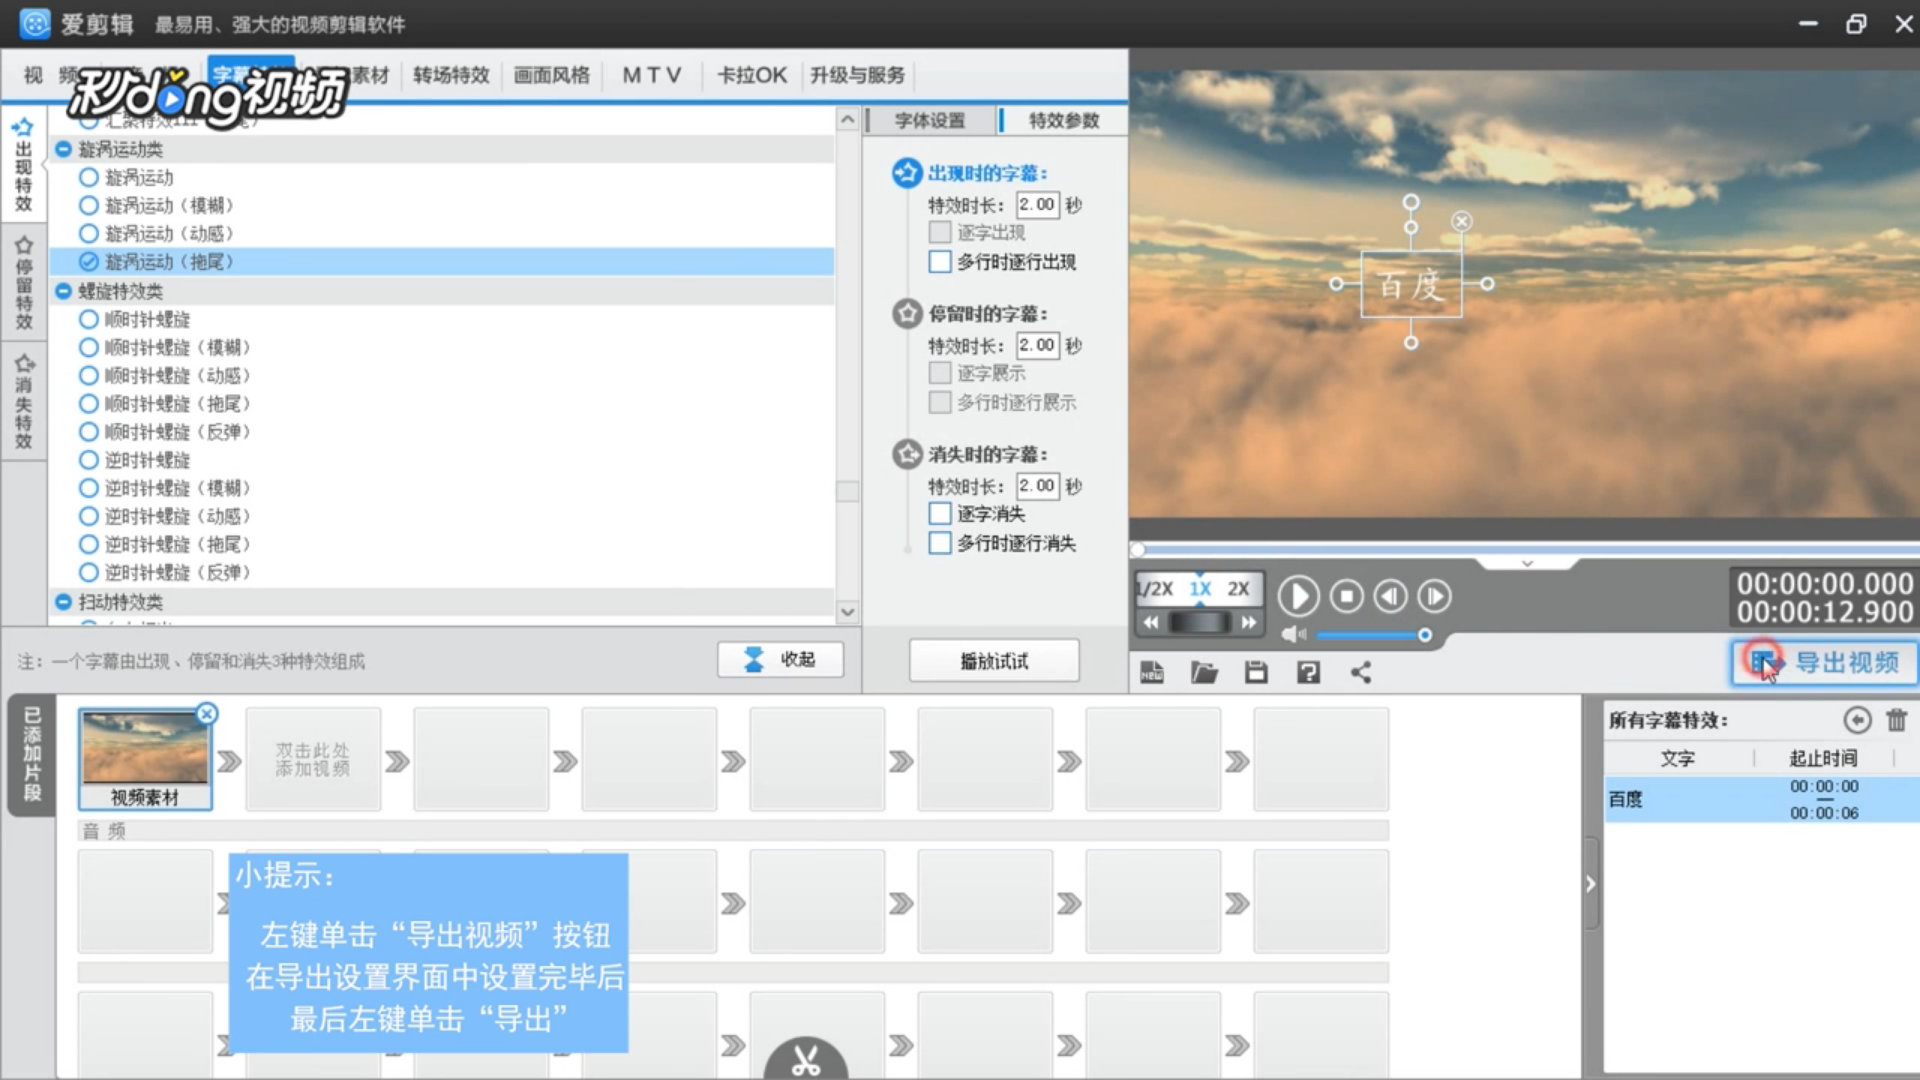
Task: Enable 逐字消失 checkbox
Action: (x=940, y=514)
